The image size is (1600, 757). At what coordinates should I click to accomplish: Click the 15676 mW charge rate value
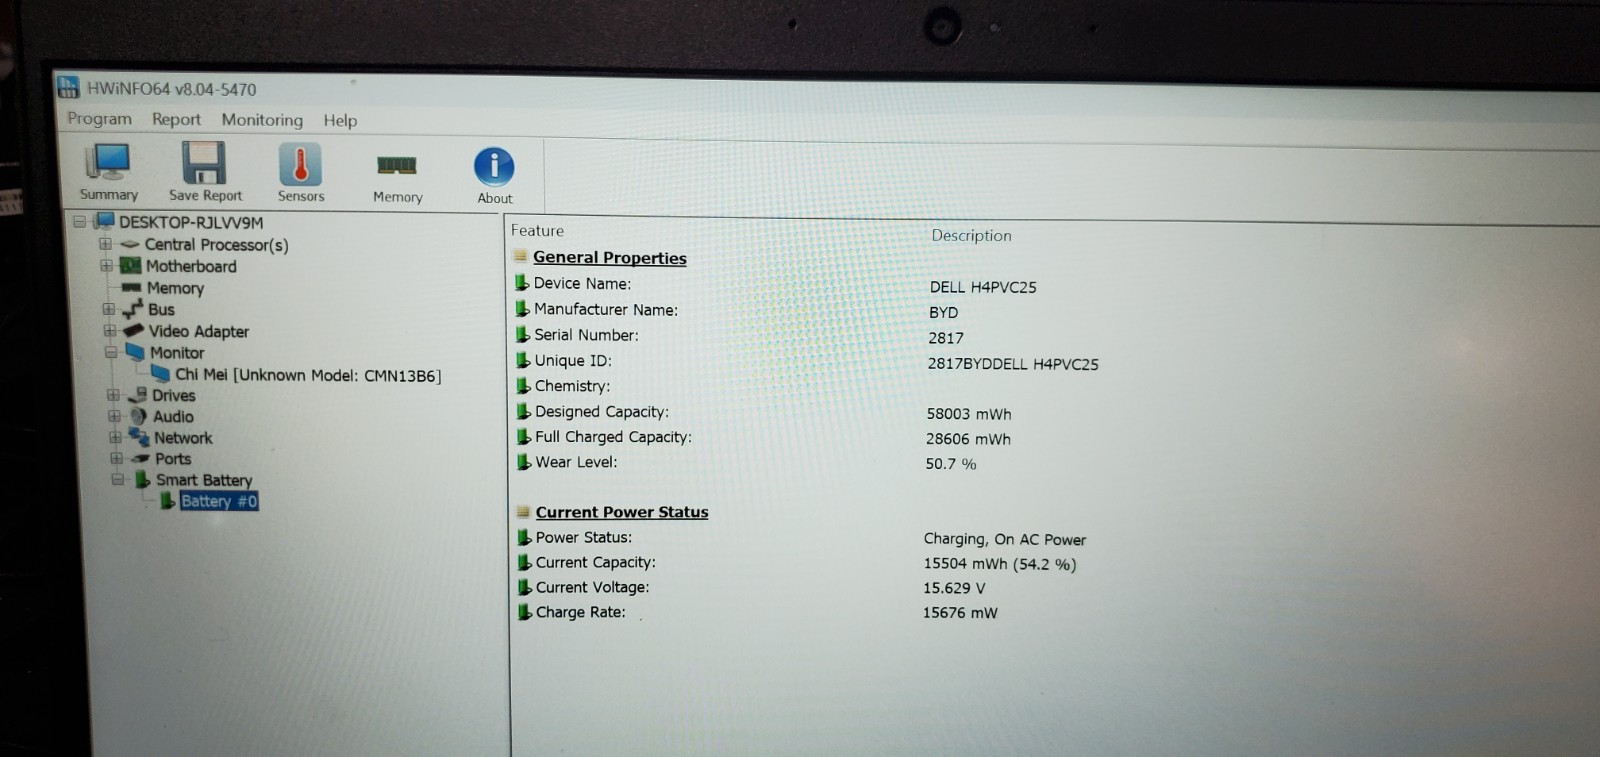[960, 613]
